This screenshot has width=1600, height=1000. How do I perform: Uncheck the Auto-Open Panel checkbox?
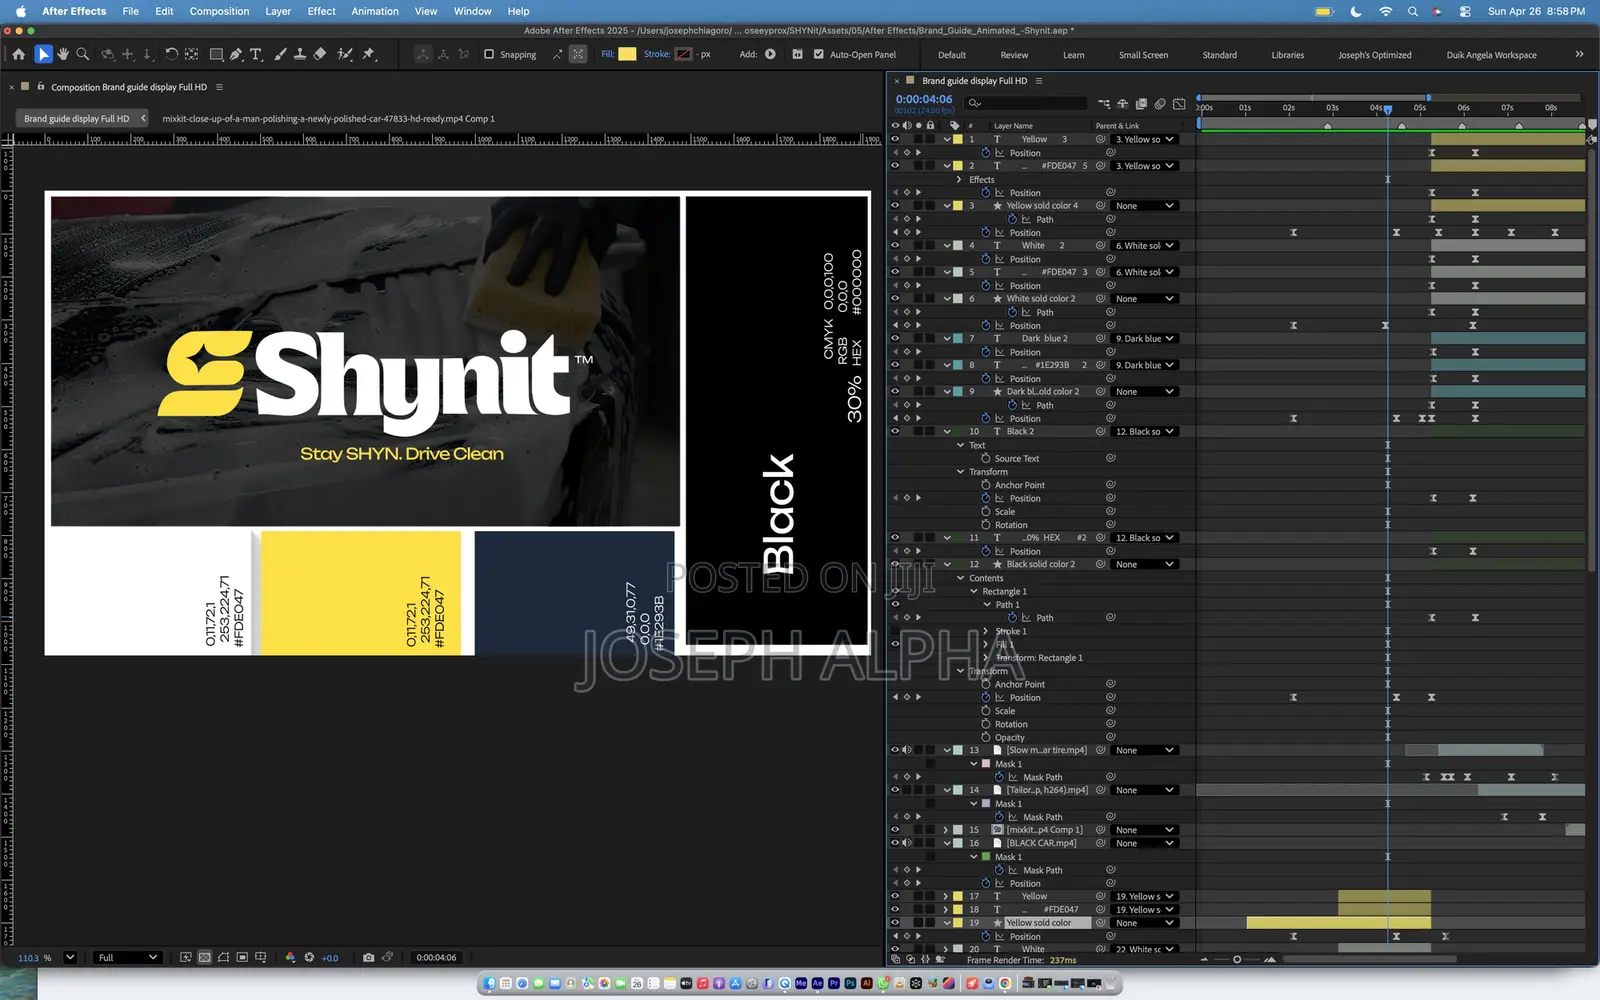[819, 54]
